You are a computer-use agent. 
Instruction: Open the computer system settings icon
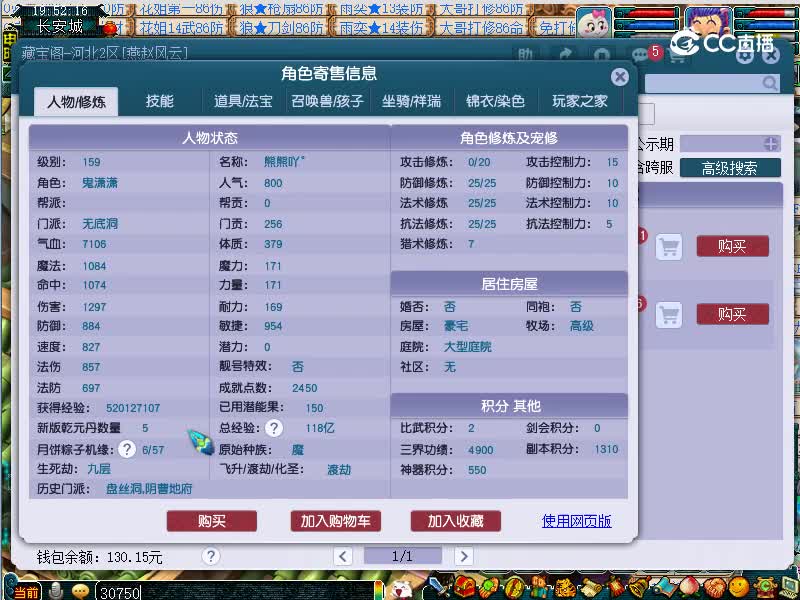[789, 588]
